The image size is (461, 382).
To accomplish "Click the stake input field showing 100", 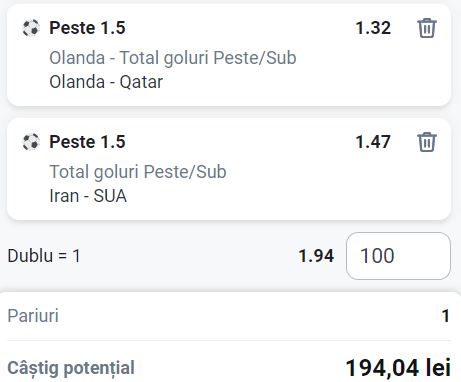I will coord(398,256).
